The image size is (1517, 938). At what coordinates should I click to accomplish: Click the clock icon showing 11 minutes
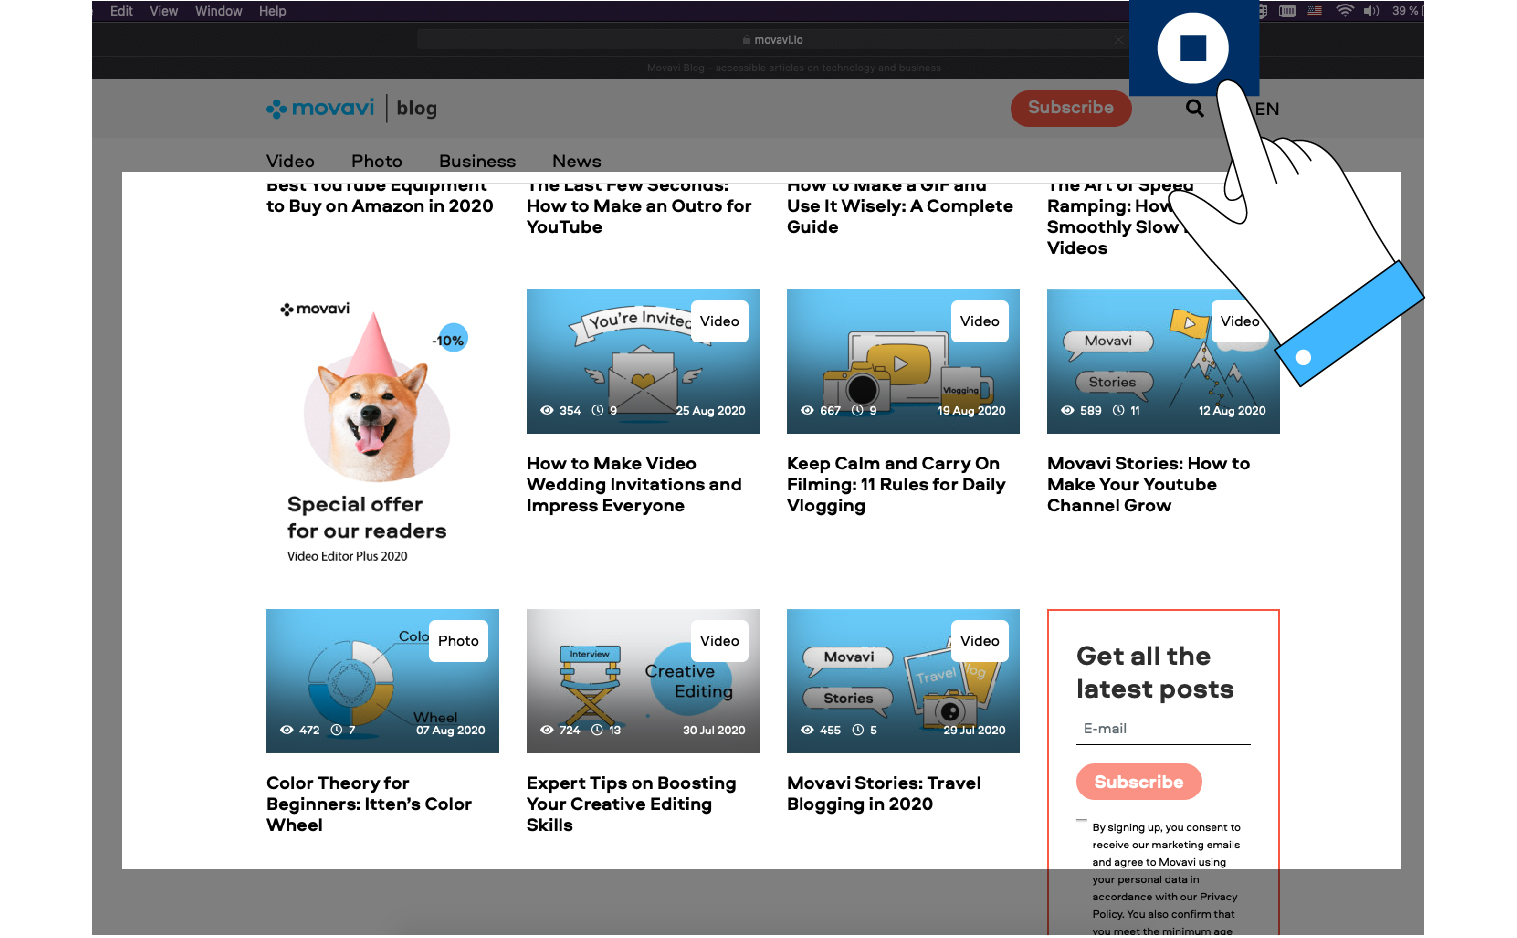[1118, 411]
